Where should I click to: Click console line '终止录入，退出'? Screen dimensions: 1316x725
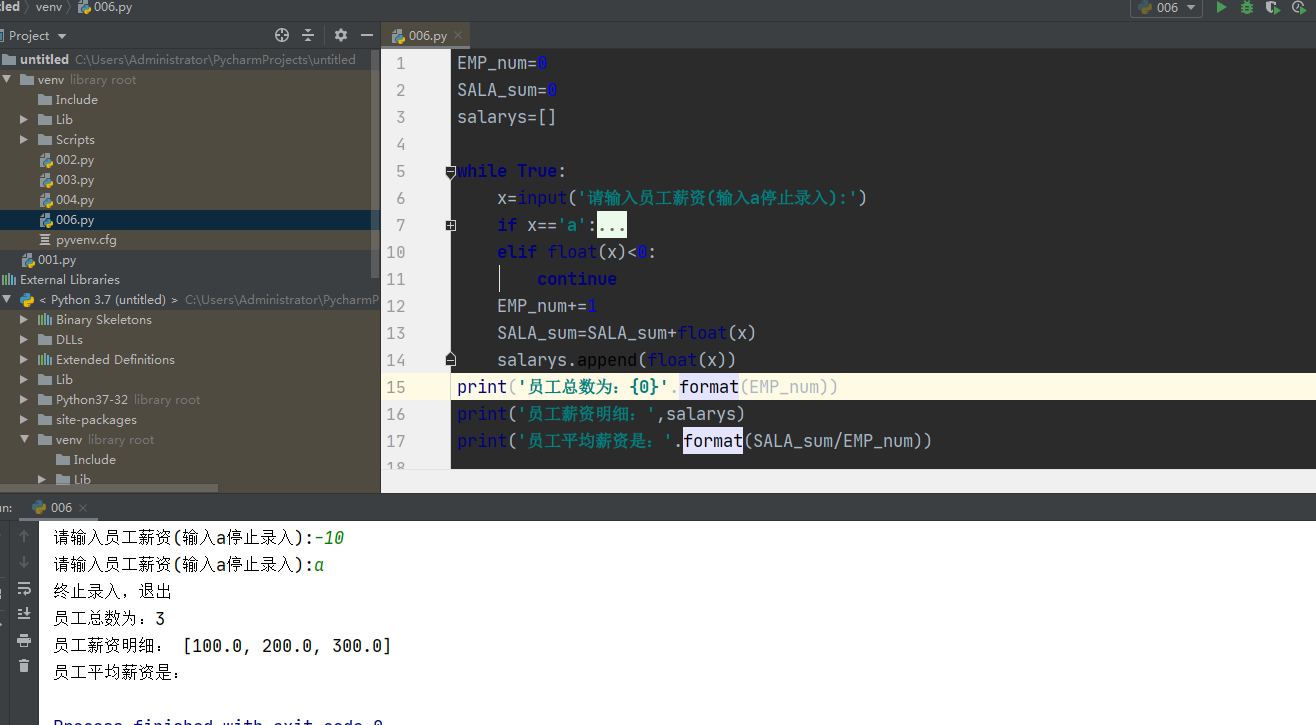tap(113, 592)
